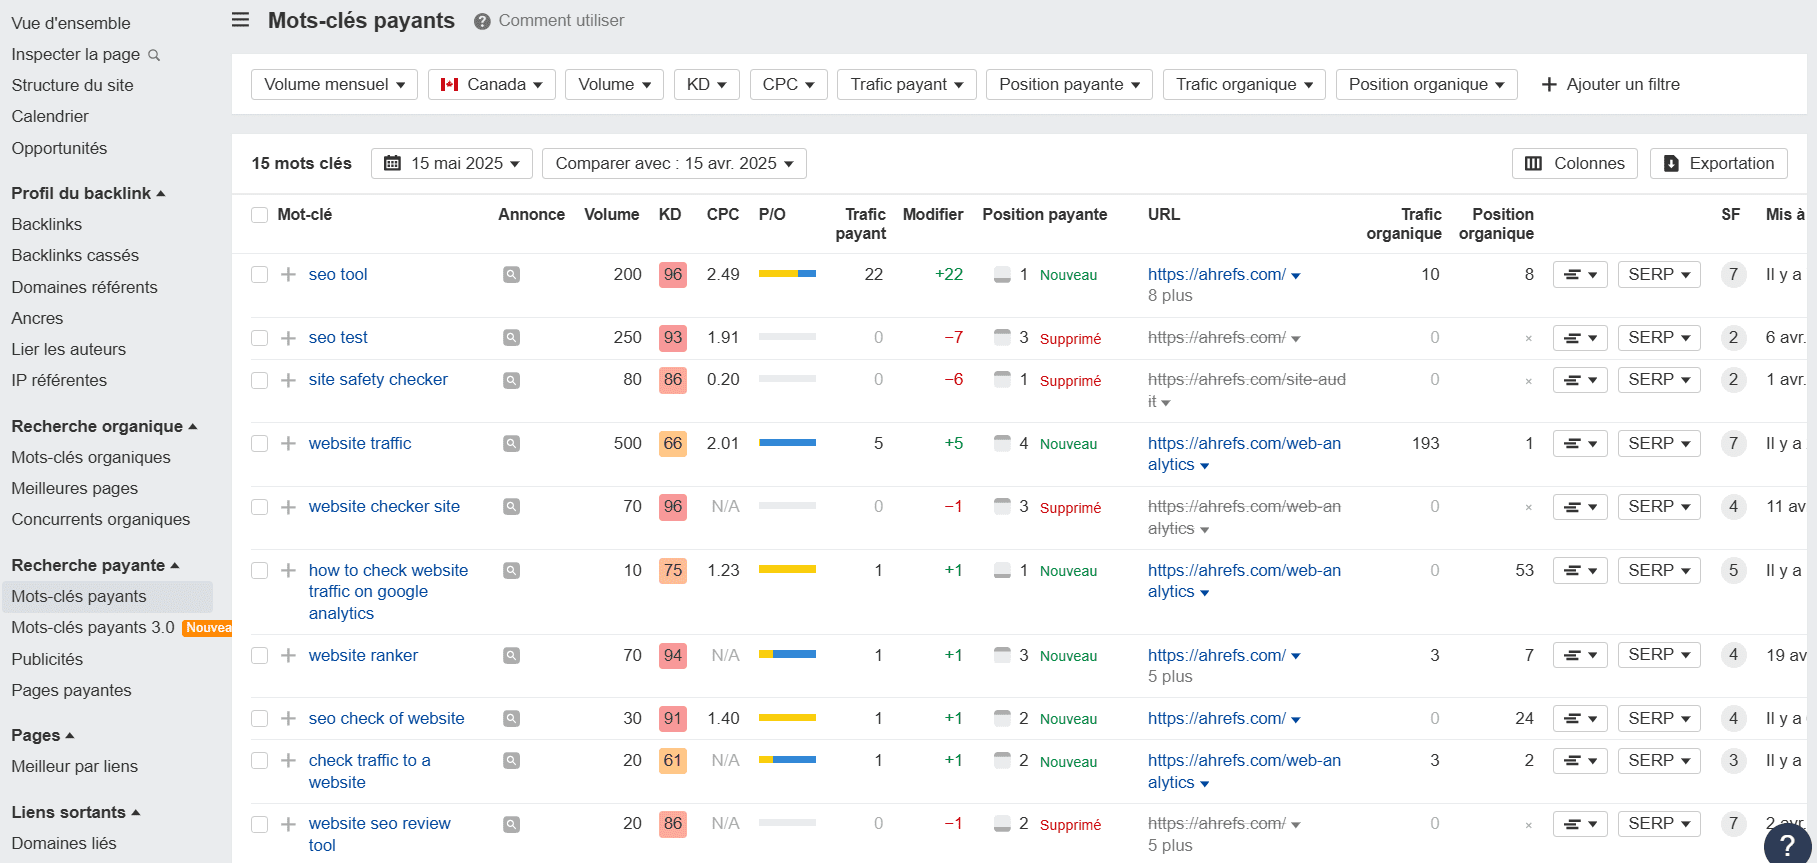This screenshot has height=863, width=1817.
Task: Click the position icon in 'seo tool' row
Action: tap(1002, 274)
